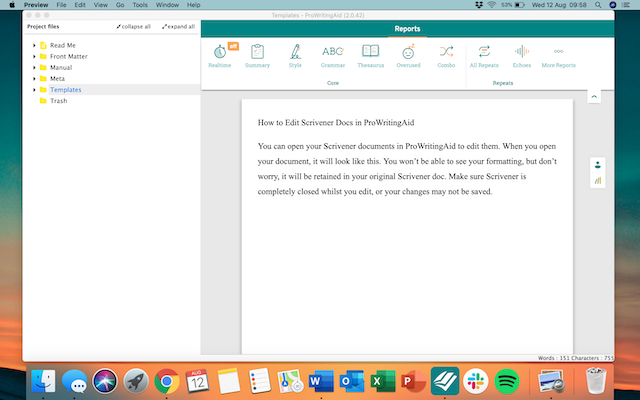
Task: Open the Edit menu
Action: [80, 5]
